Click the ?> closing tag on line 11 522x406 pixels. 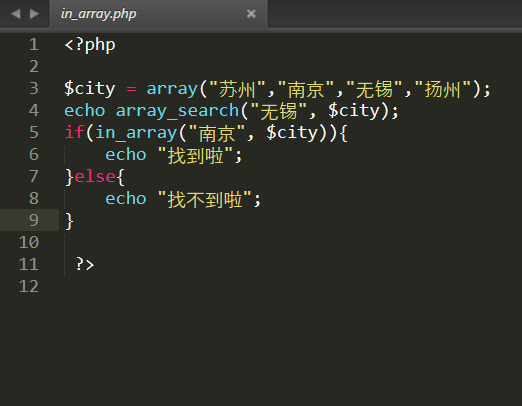[x=85, y=264]
